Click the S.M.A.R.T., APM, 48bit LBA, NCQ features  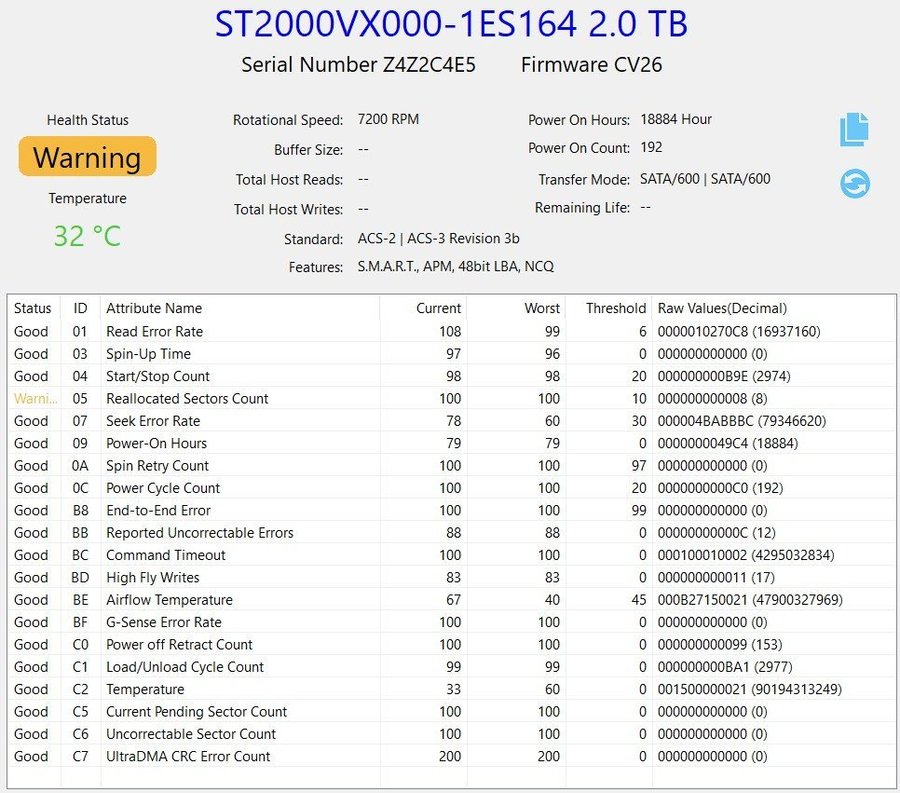click(456, 267)
